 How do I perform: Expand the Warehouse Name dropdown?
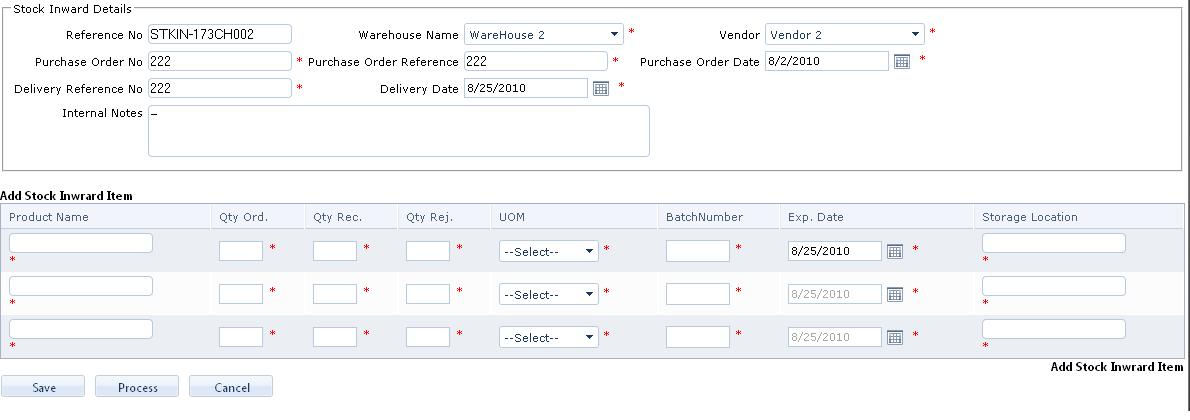[x=613, y=35]
